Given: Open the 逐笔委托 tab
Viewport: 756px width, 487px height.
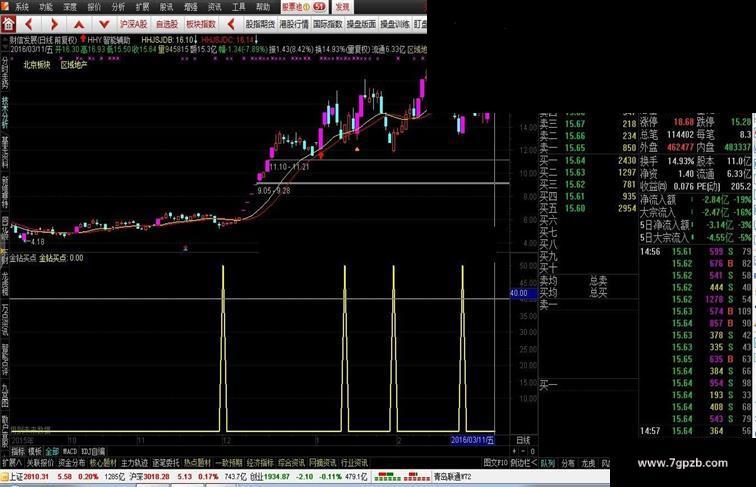Looking at the screenshot, I should pos(165,463).
